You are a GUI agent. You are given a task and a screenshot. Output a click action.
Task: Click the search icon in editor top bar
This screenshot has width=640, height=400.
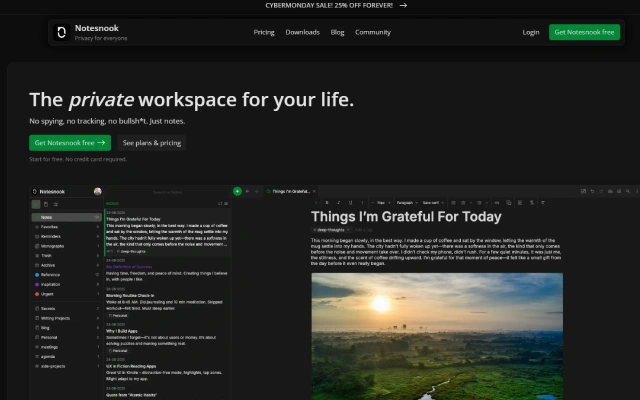628,191
